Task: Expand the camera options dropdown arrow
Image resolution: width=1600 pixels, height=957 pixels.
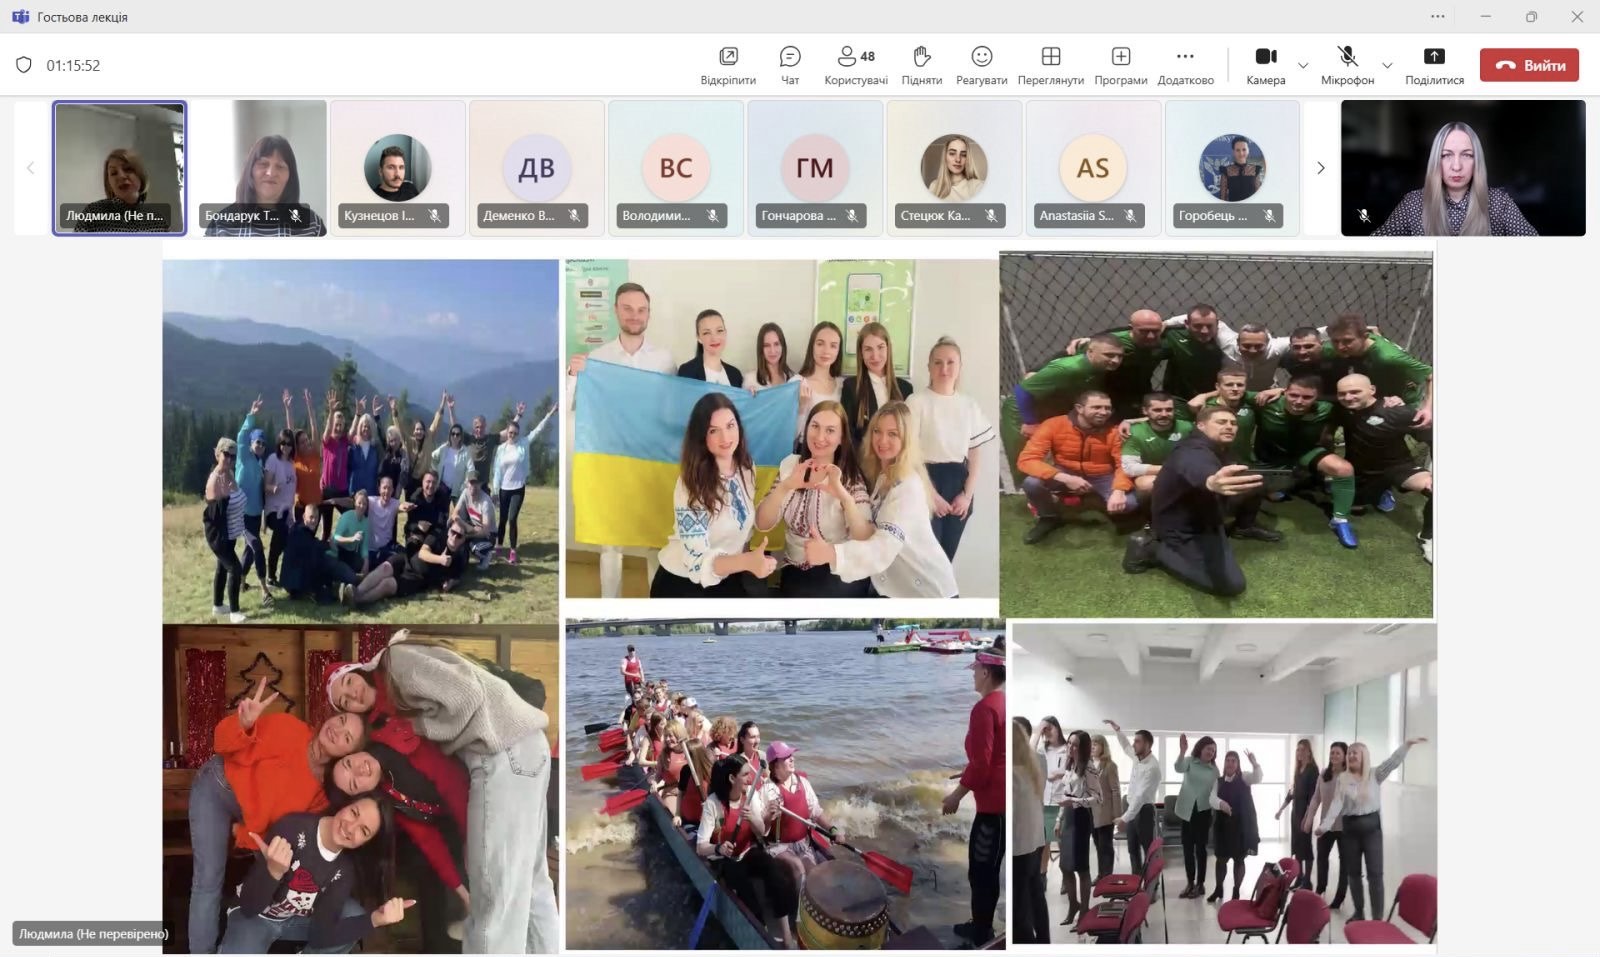Action: (x=1303, y=66)
